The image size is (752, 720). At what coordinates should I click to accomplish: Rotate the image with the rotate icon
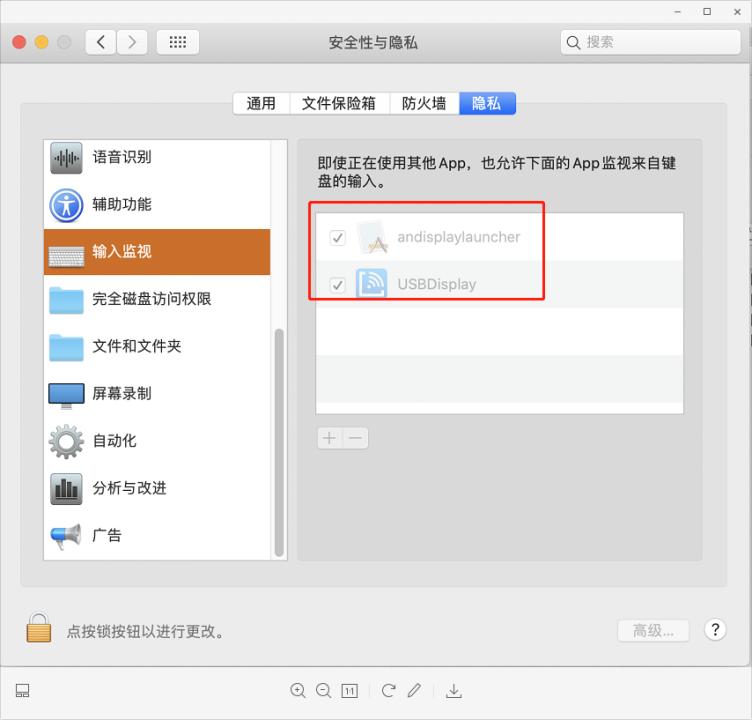pos(388,690)
